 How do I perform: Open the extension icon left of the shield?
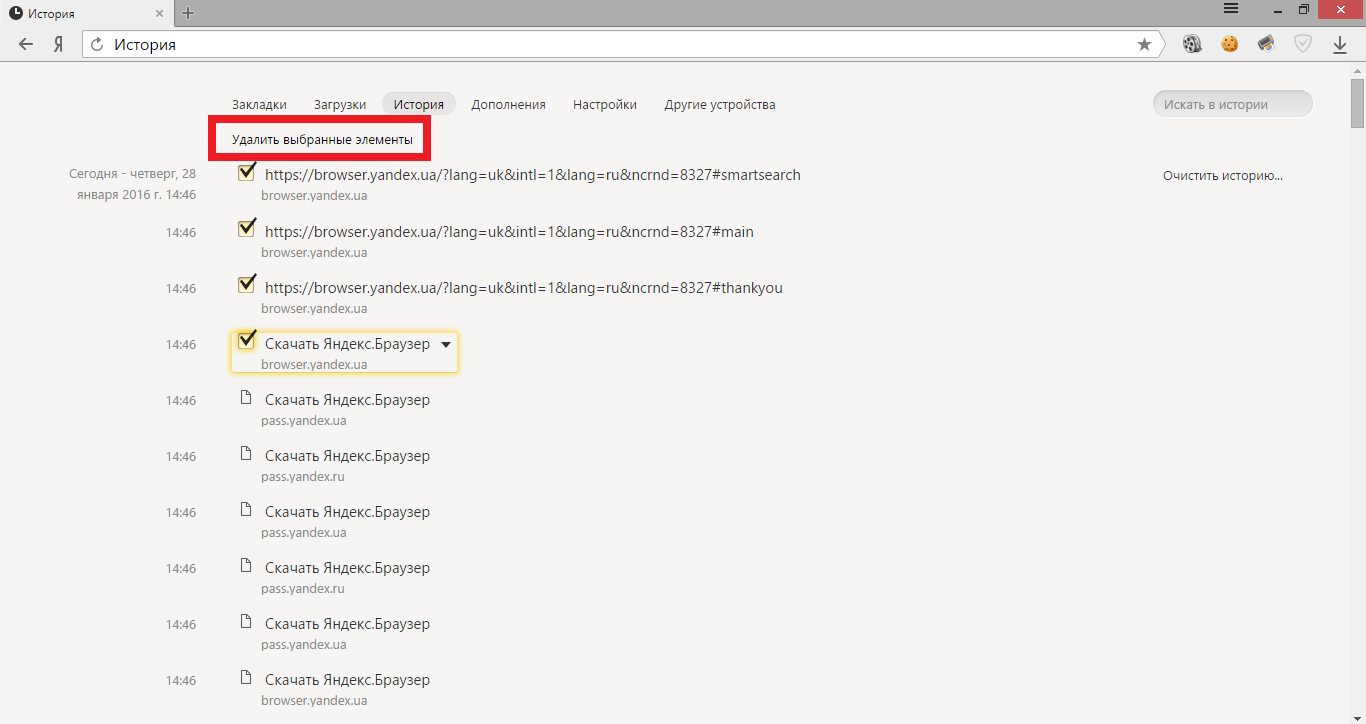pyautogui.click(x=1266, y=44)
